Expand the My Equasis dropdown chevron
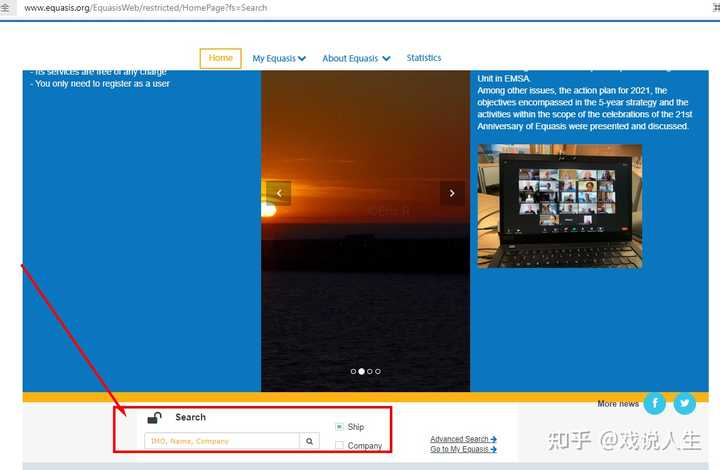Viewport: 720px width, 470px height. [302, 59]
